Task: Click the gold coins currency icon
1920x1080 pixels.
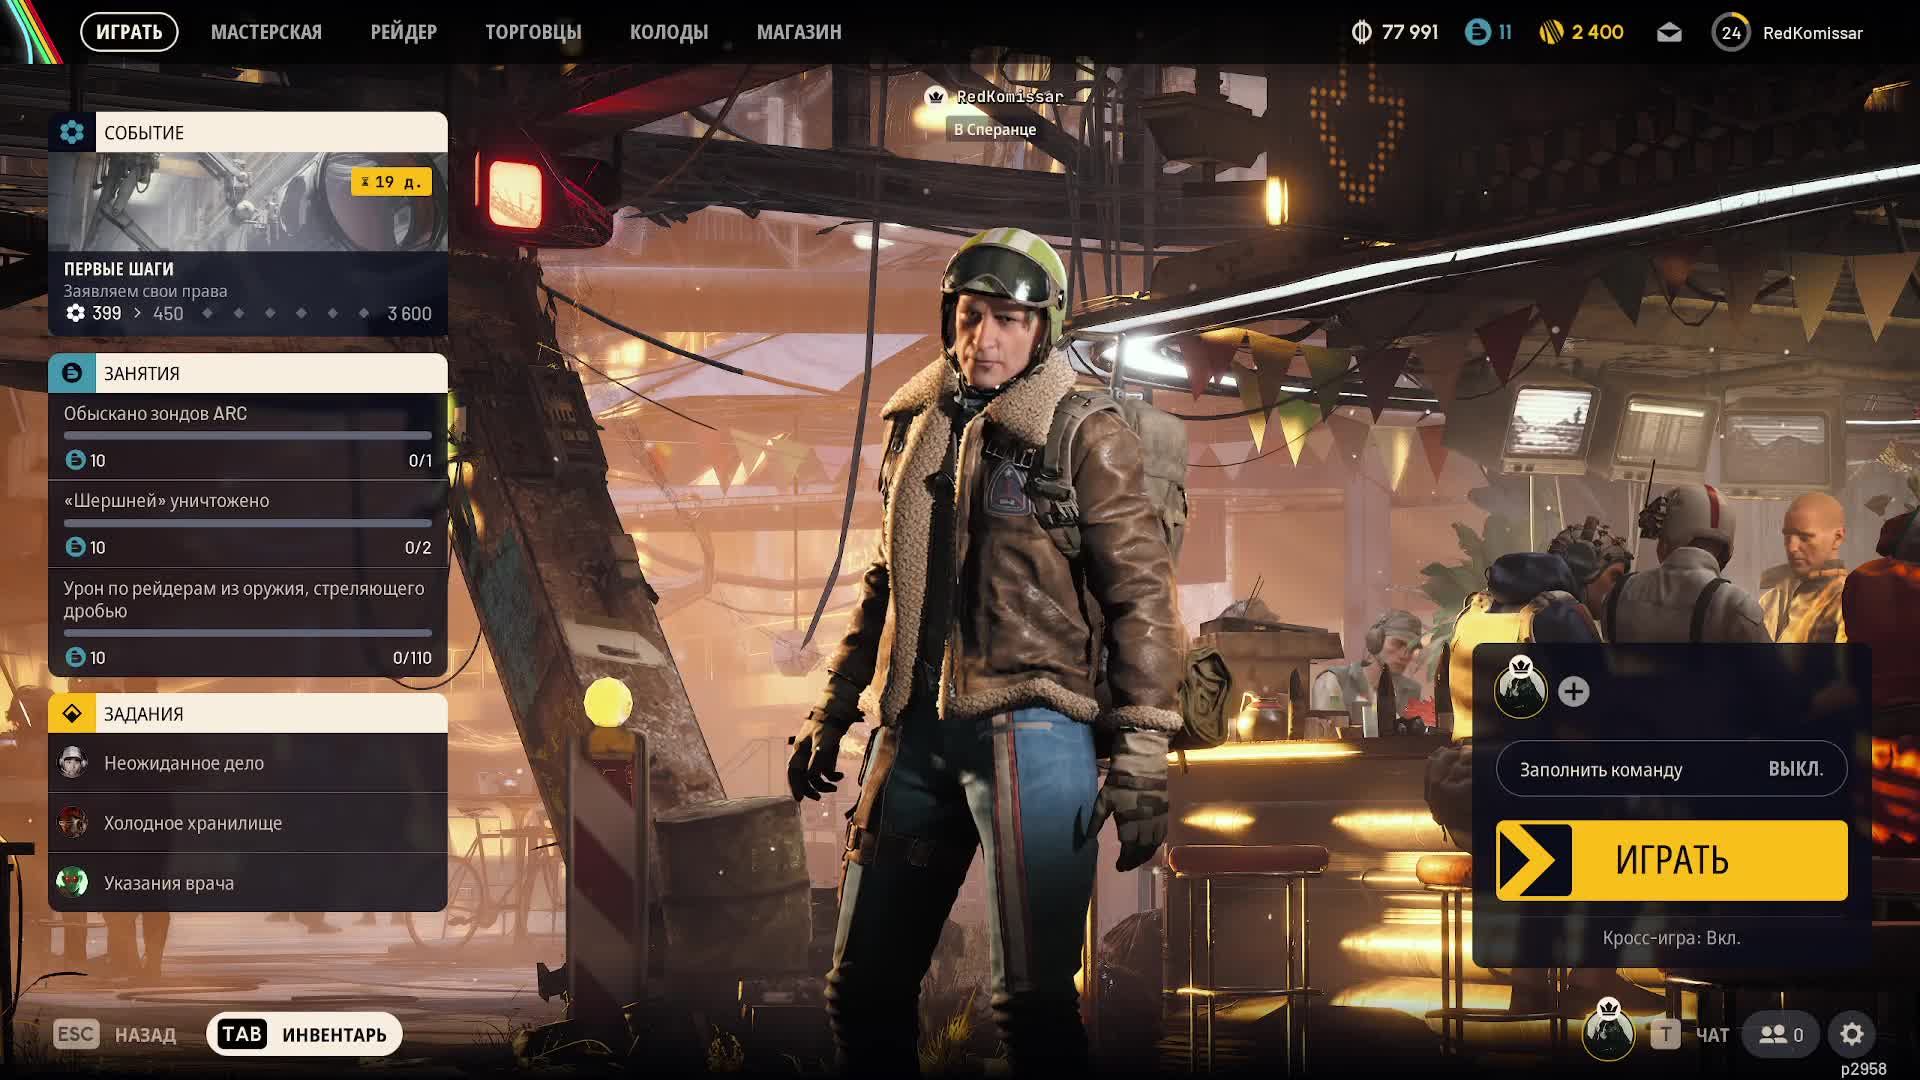Action: tap(1551, 33)
